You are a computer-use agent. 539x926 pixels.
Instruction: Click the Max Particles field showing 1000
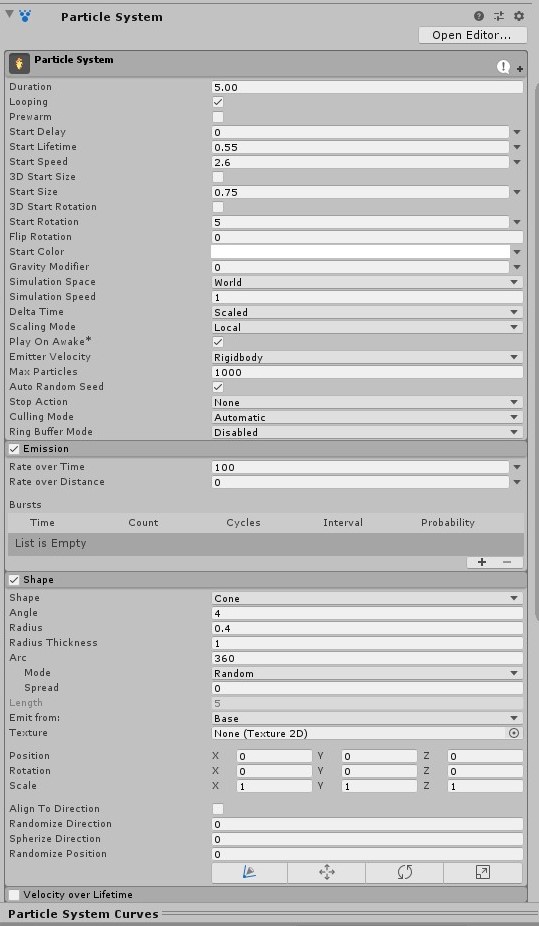(367, 372)
